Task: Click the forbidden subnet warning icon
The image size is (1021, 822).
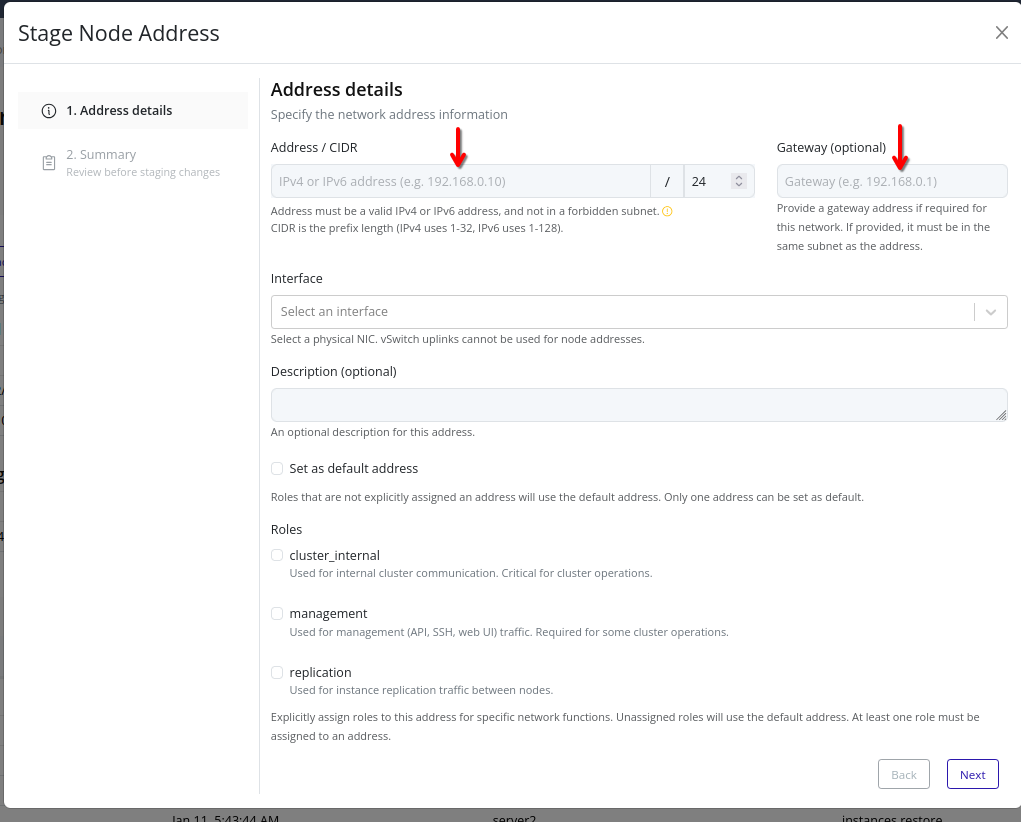Action: pyautogui.click(x=668, y=211)
